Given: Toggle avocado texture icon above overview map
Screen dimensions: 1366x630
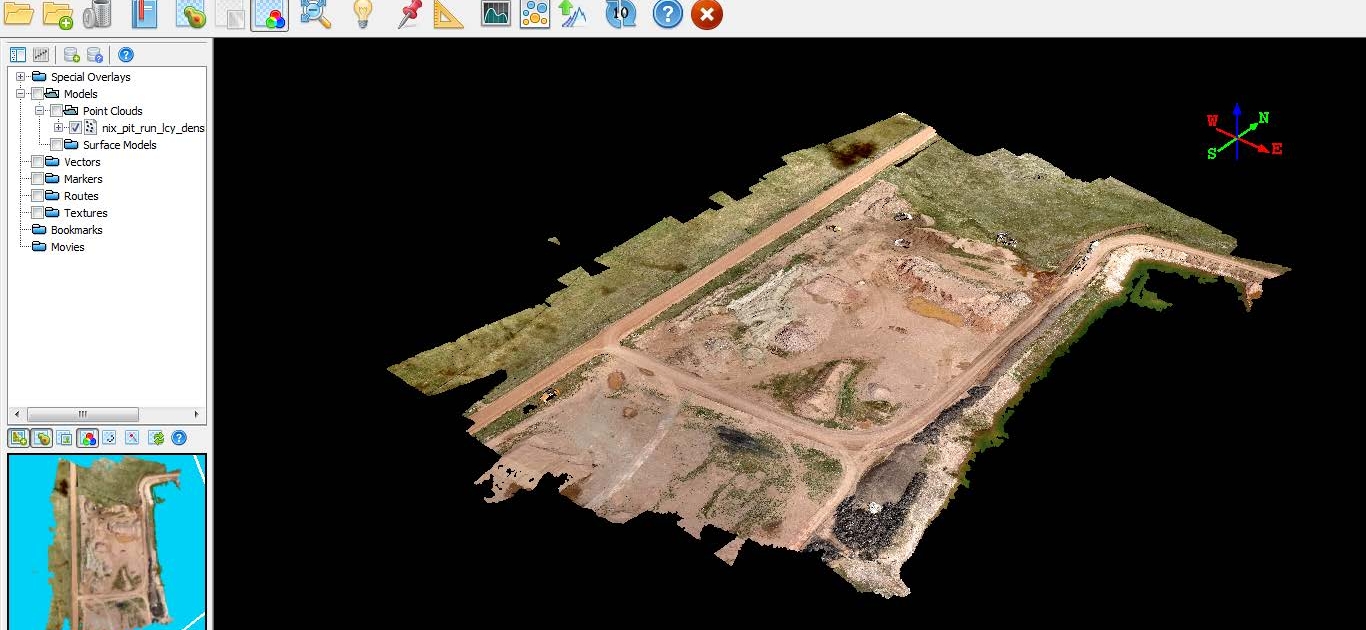Looking at the screenshot, I should tap(42, 437).
